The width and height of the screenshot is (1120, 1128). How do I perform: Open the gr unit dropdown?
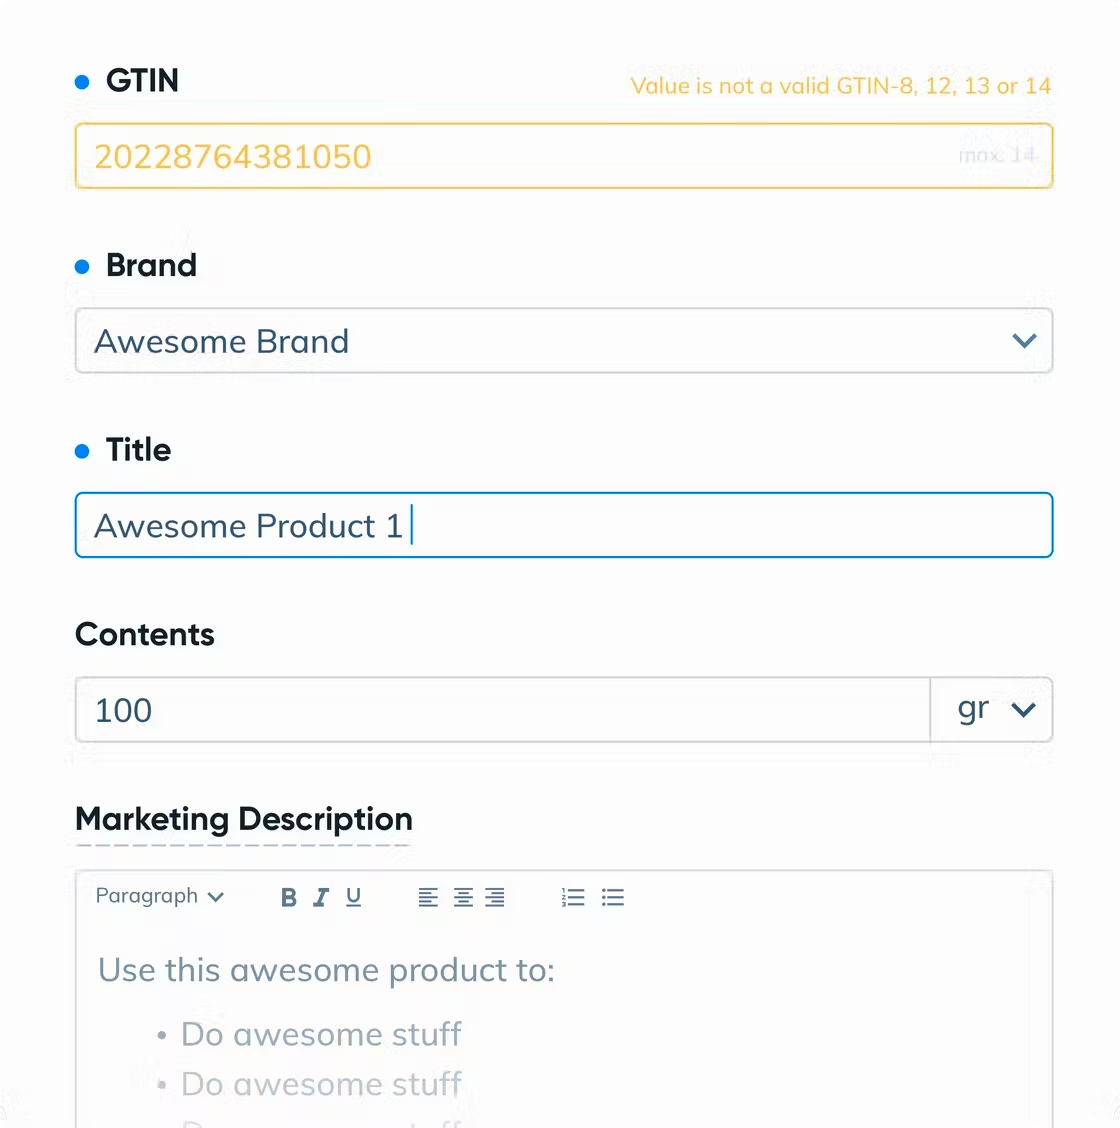point(993,710)
